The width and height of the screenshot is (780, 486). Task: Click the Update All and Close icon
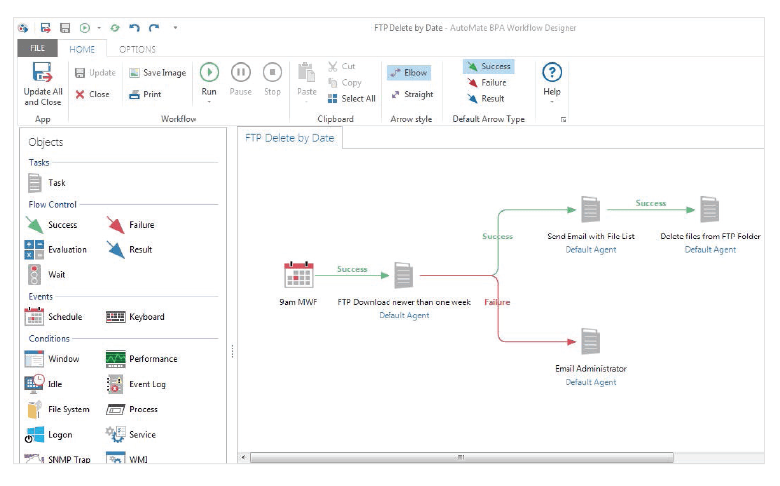[43, 72]
